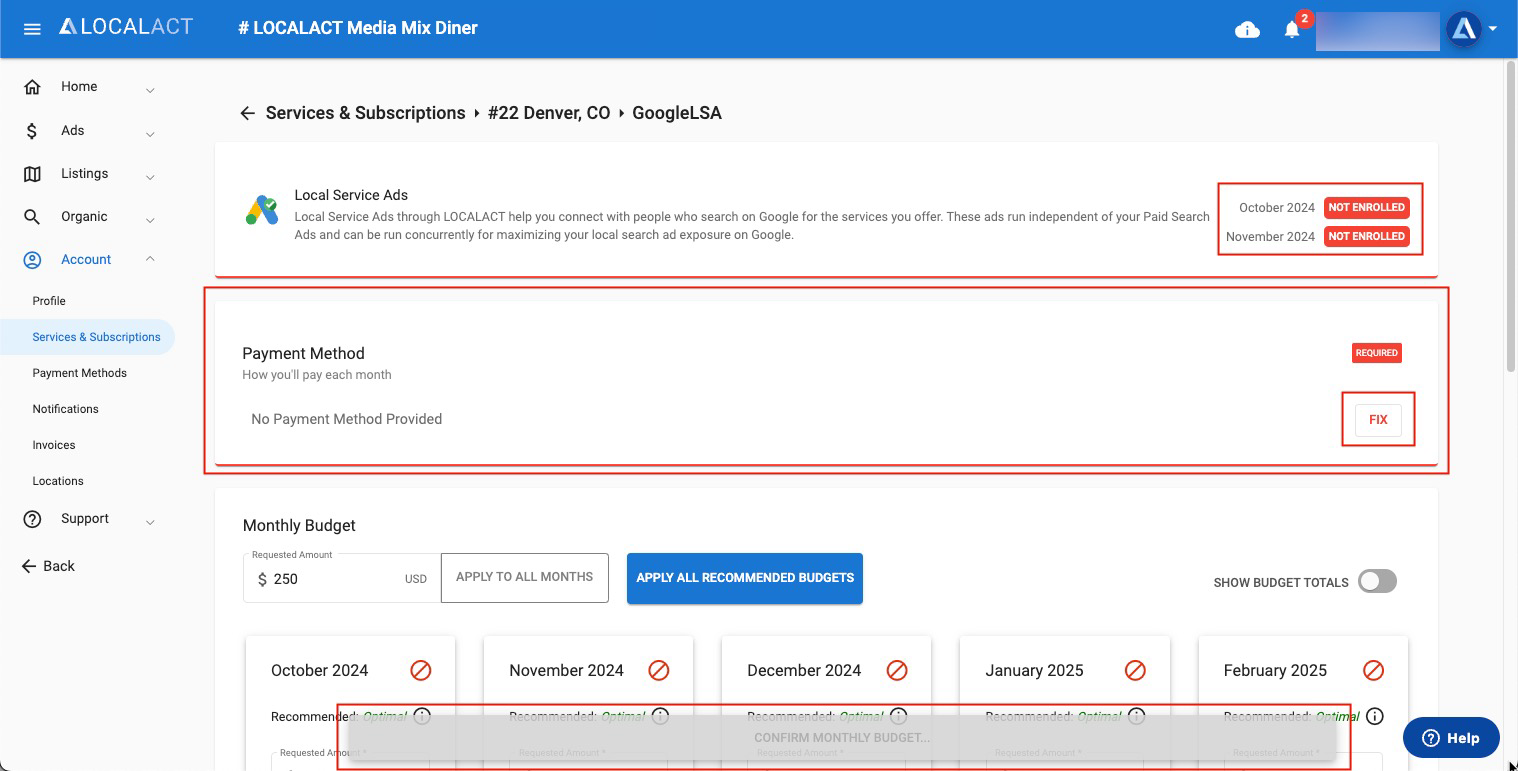Click the LOCALACT logo
This screenshot has width=1518, height=771.
(x=126, y=27)
